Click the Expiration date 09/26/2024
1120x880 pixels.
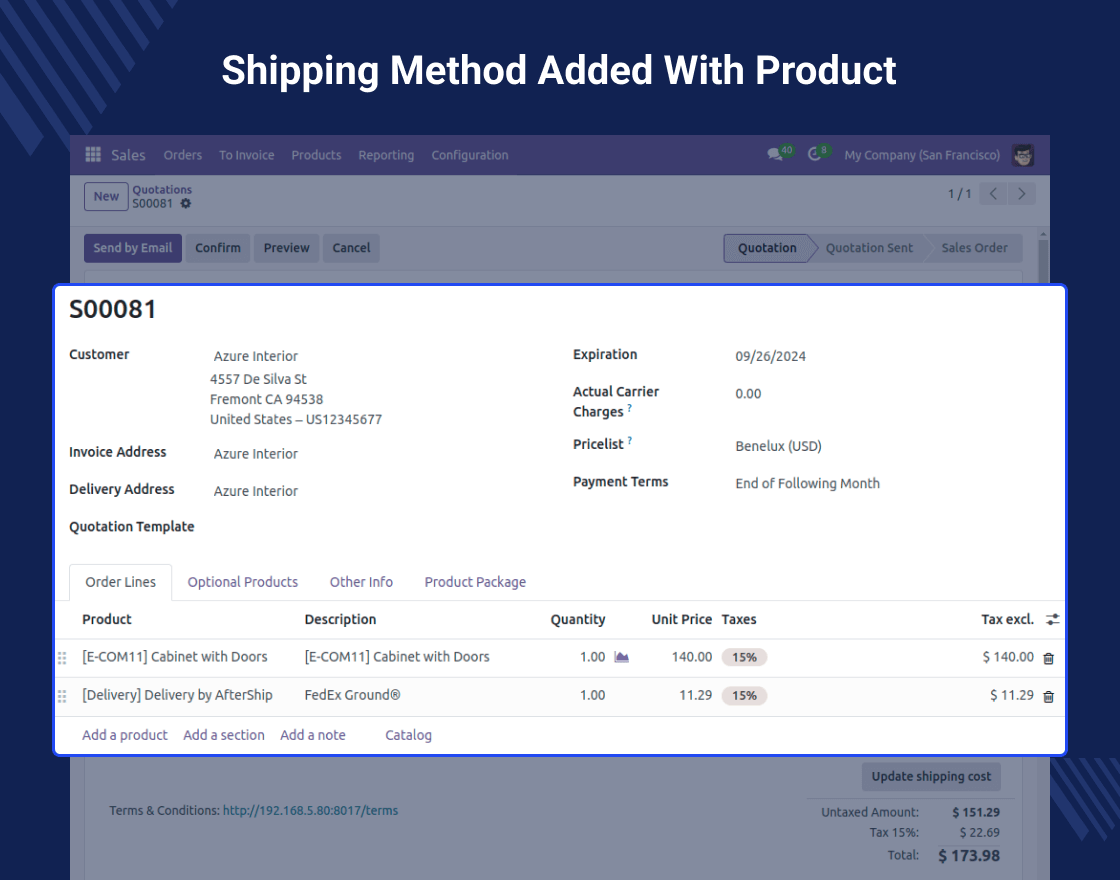771,356
